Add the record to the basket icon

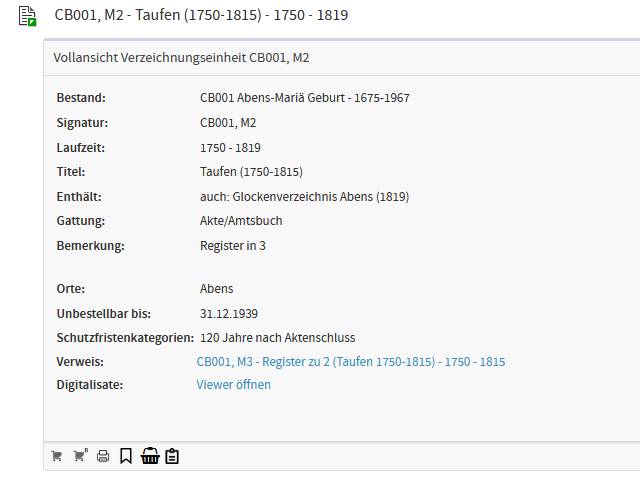(x=150, y=457)
